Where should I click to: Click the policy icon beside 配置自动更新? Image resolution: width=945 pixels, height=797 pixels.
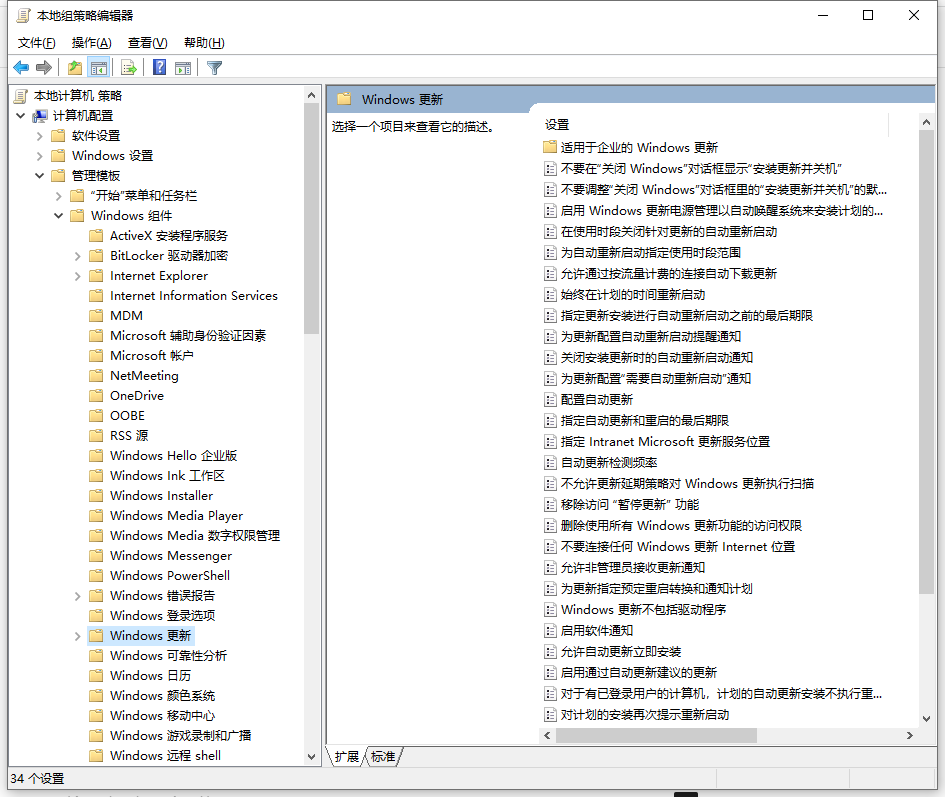pos(550,400)
